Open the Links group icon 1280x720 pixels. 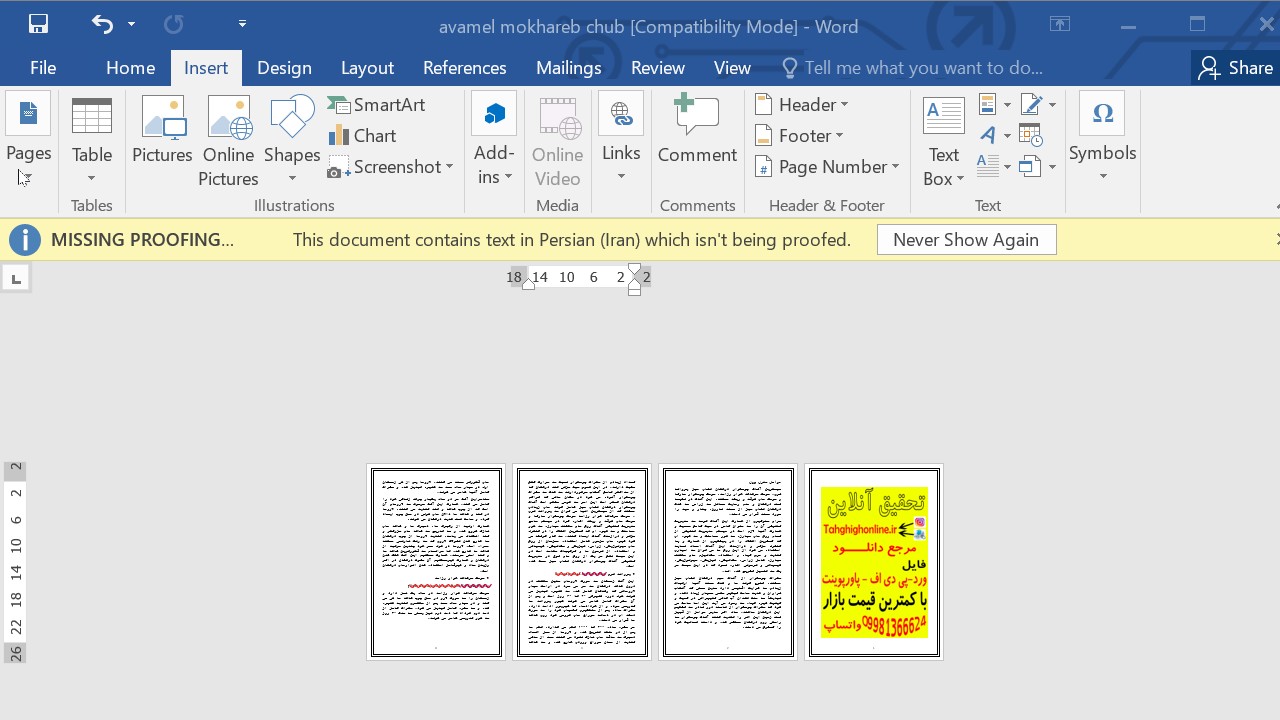tap(621, 115)
